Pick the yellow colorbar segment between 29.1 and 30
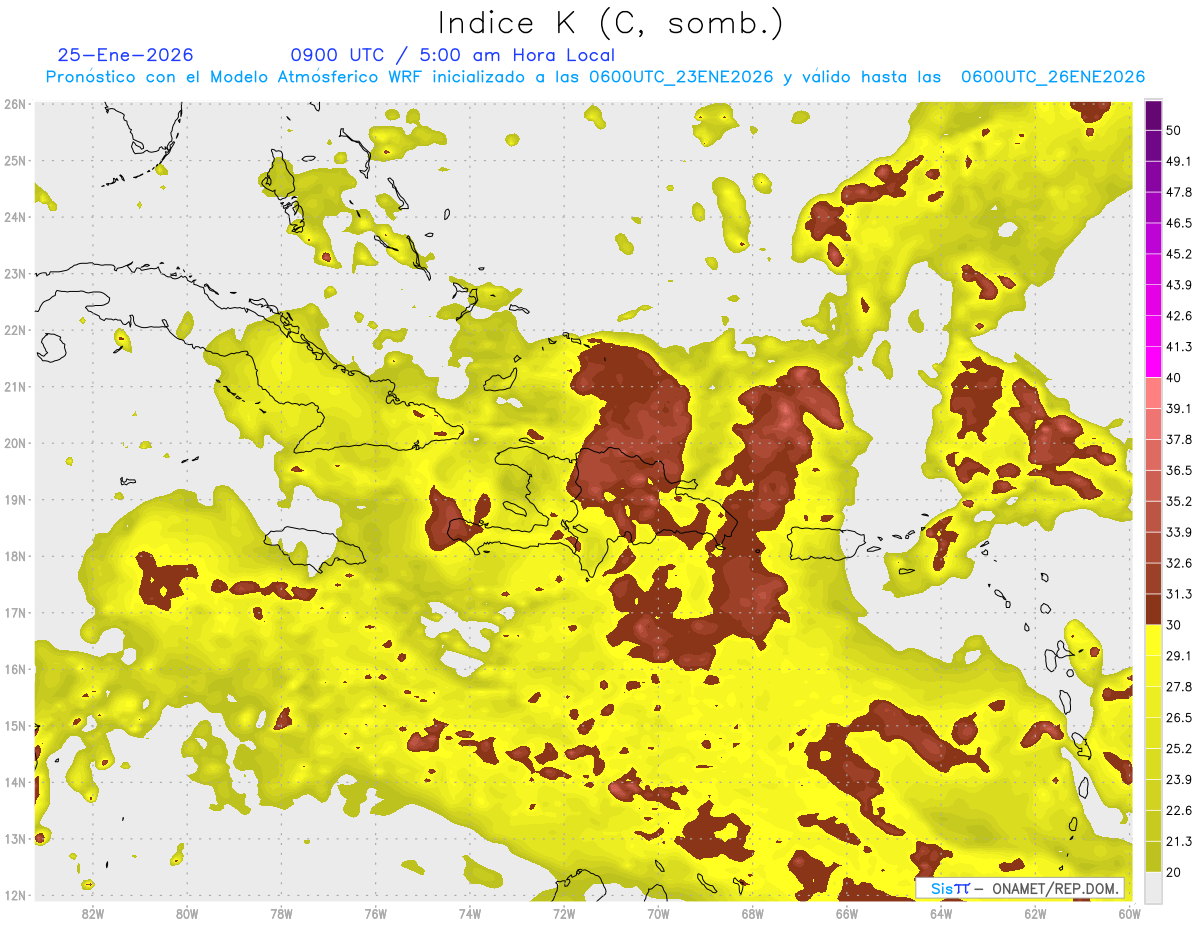 point(1153,640)
